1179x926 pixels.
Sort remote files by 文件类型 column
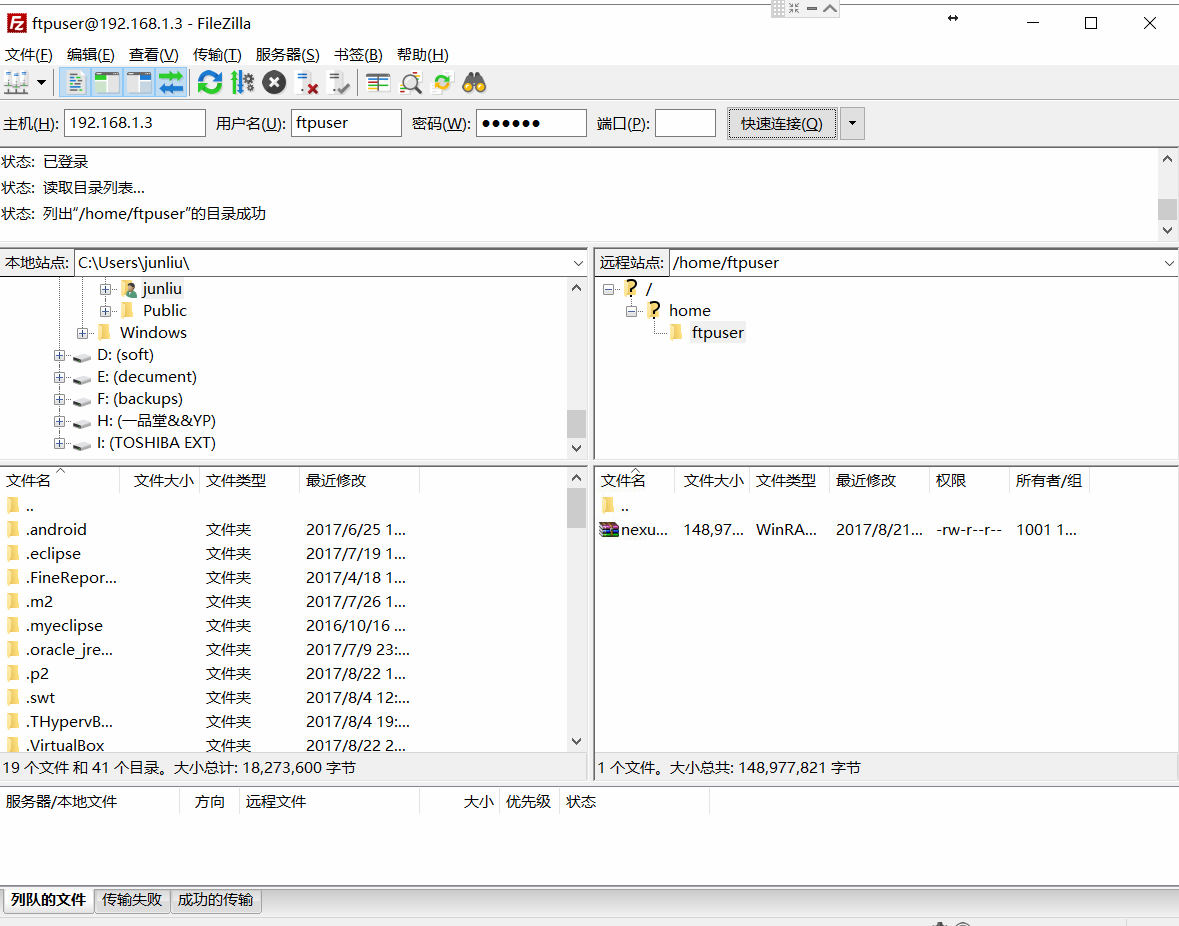click(x=786, y=480)
